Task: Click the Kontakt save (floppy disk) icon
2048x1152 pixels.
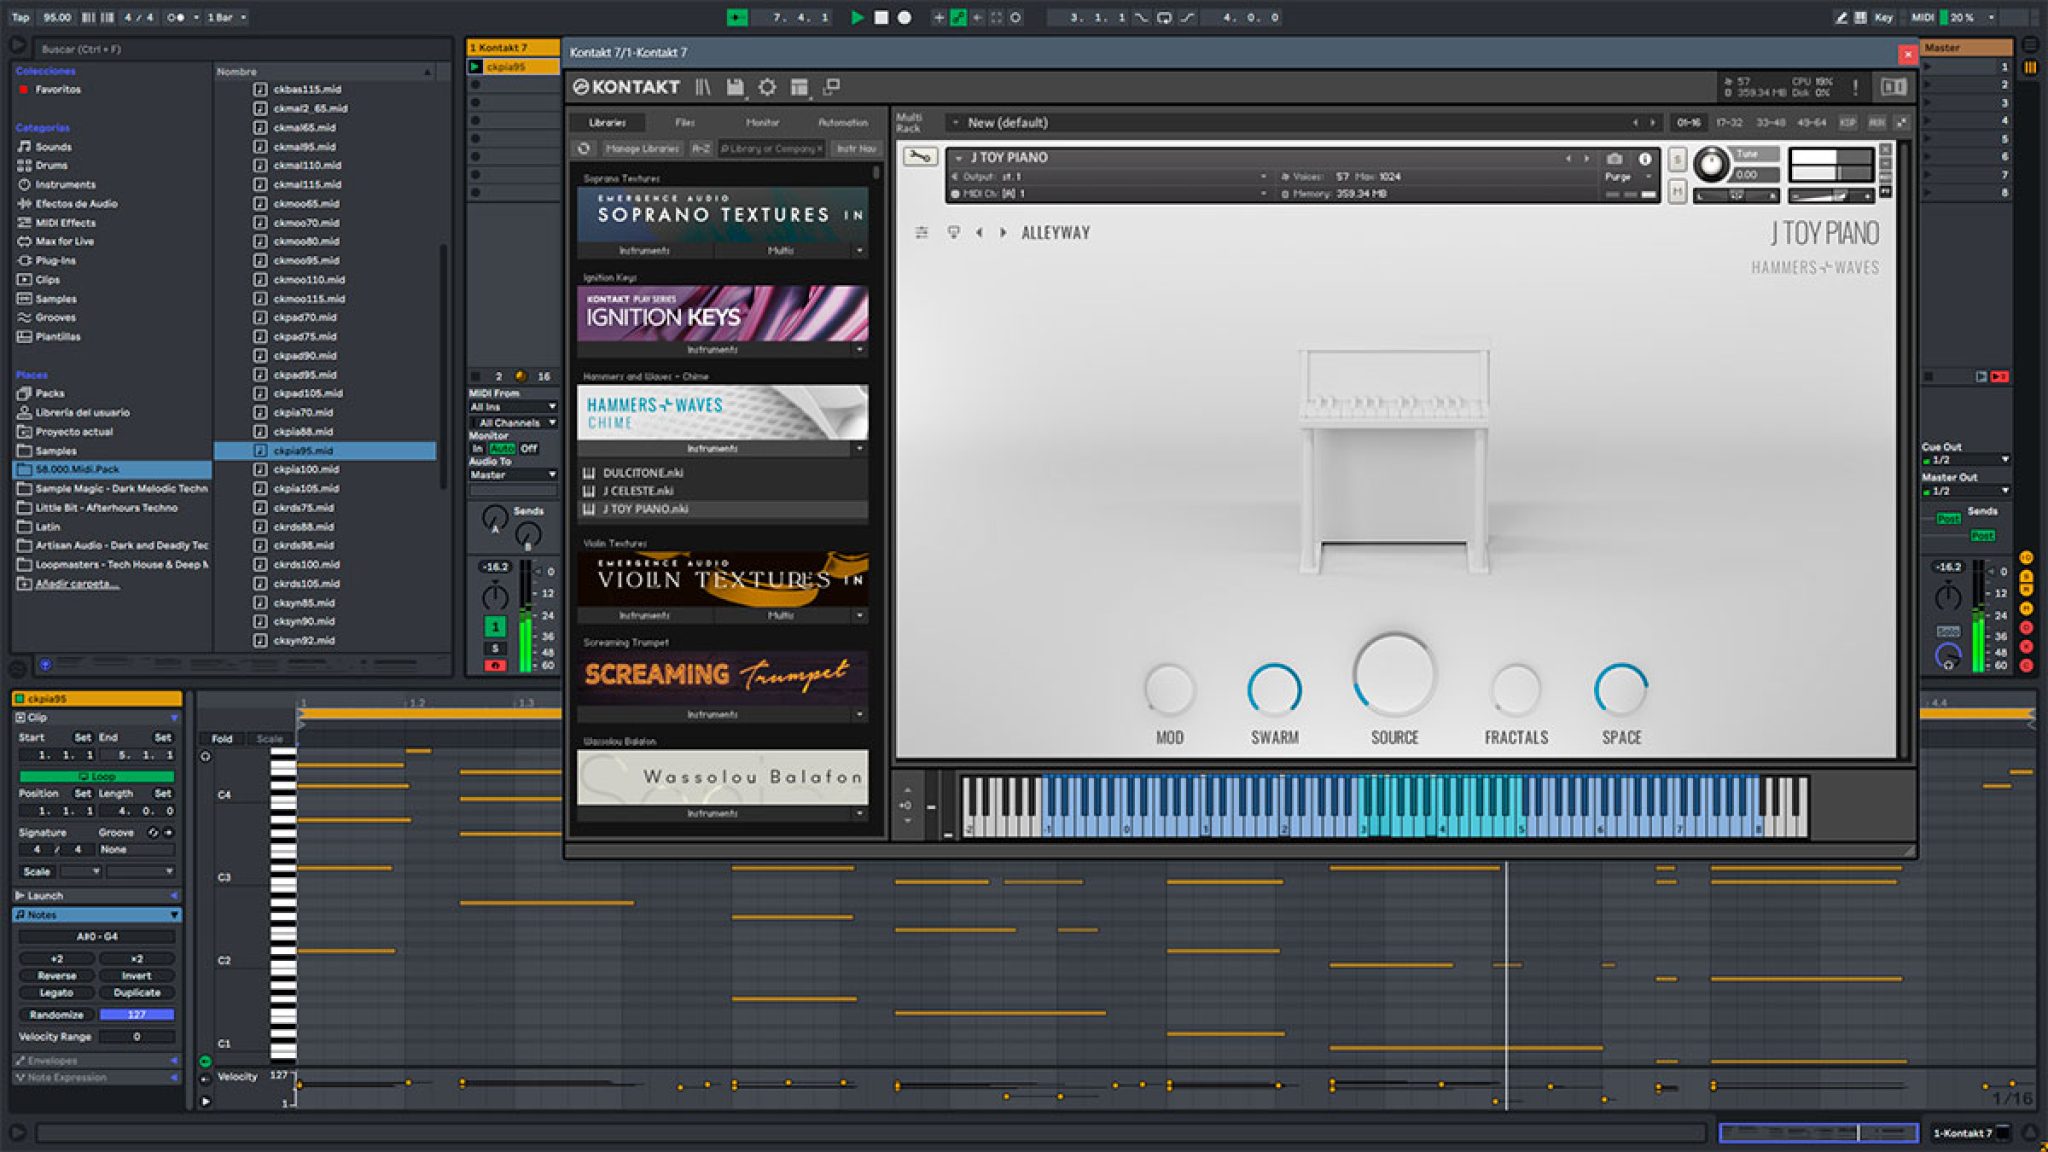Action: point(735,87)
